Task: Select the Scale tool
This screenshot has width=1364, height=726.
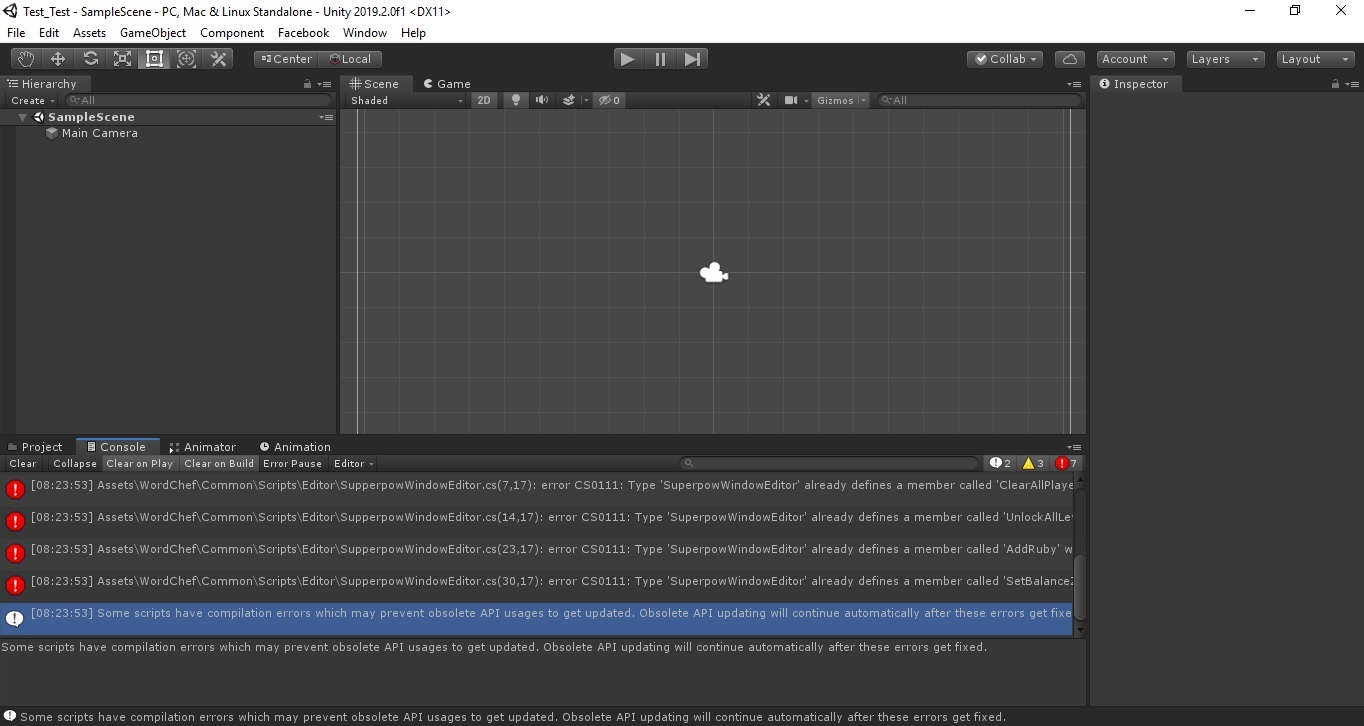Action: coord(122,59)
